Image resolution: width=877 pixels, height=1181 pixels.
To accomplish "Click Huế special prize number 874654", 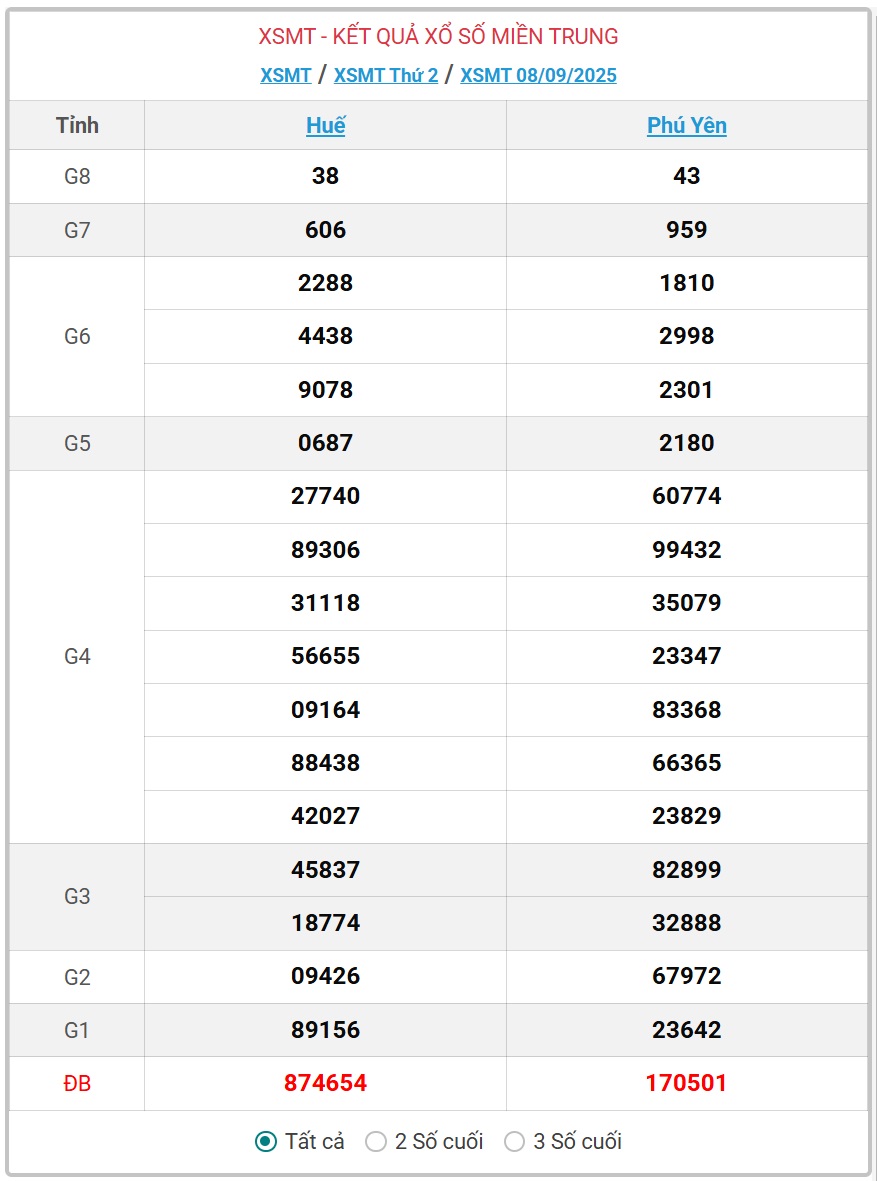I will (x=325, y=1083).
